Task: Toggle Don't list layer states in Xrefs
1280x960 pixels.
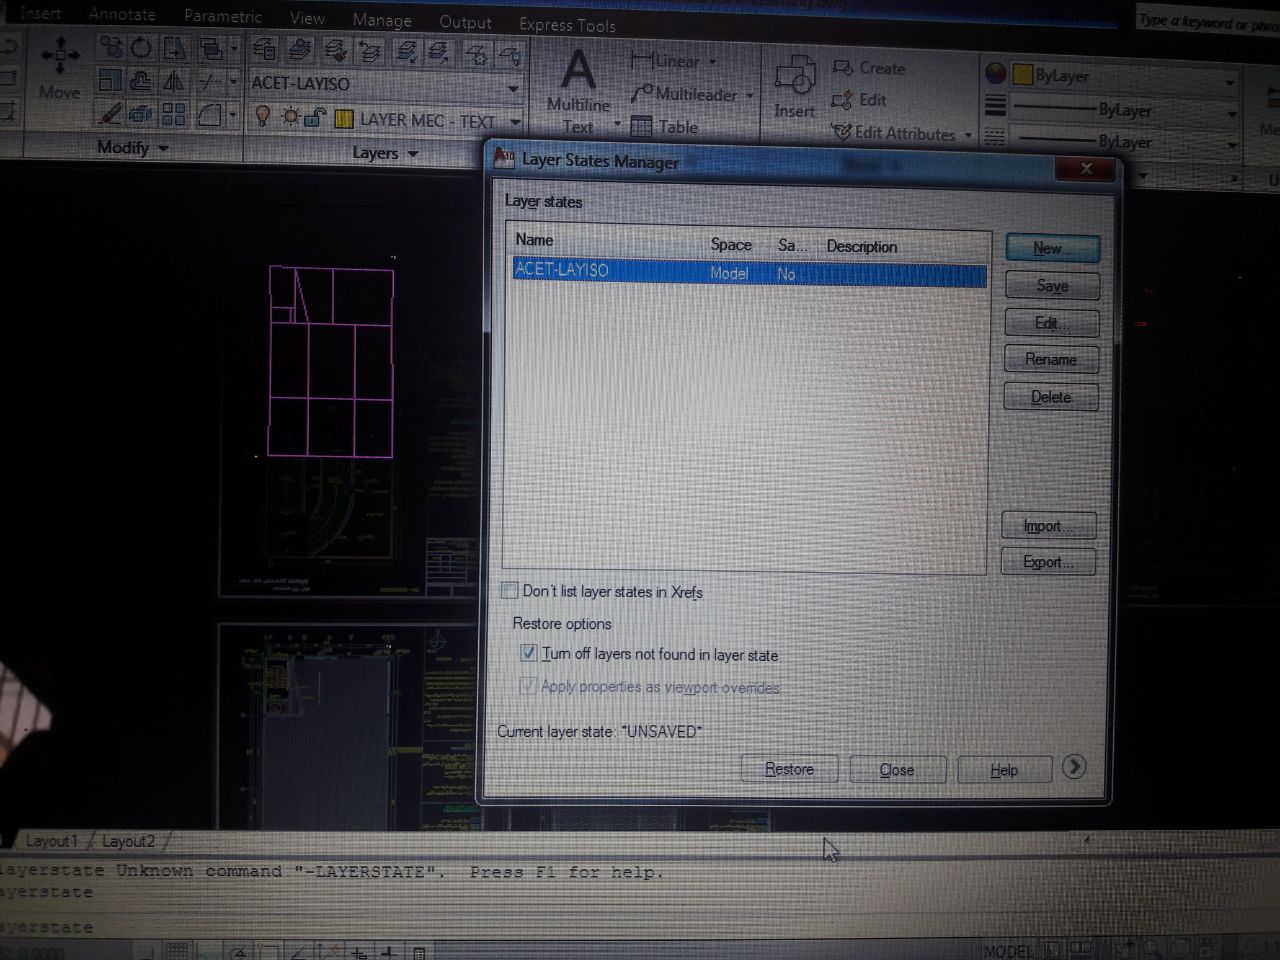Action: (510, 591)
